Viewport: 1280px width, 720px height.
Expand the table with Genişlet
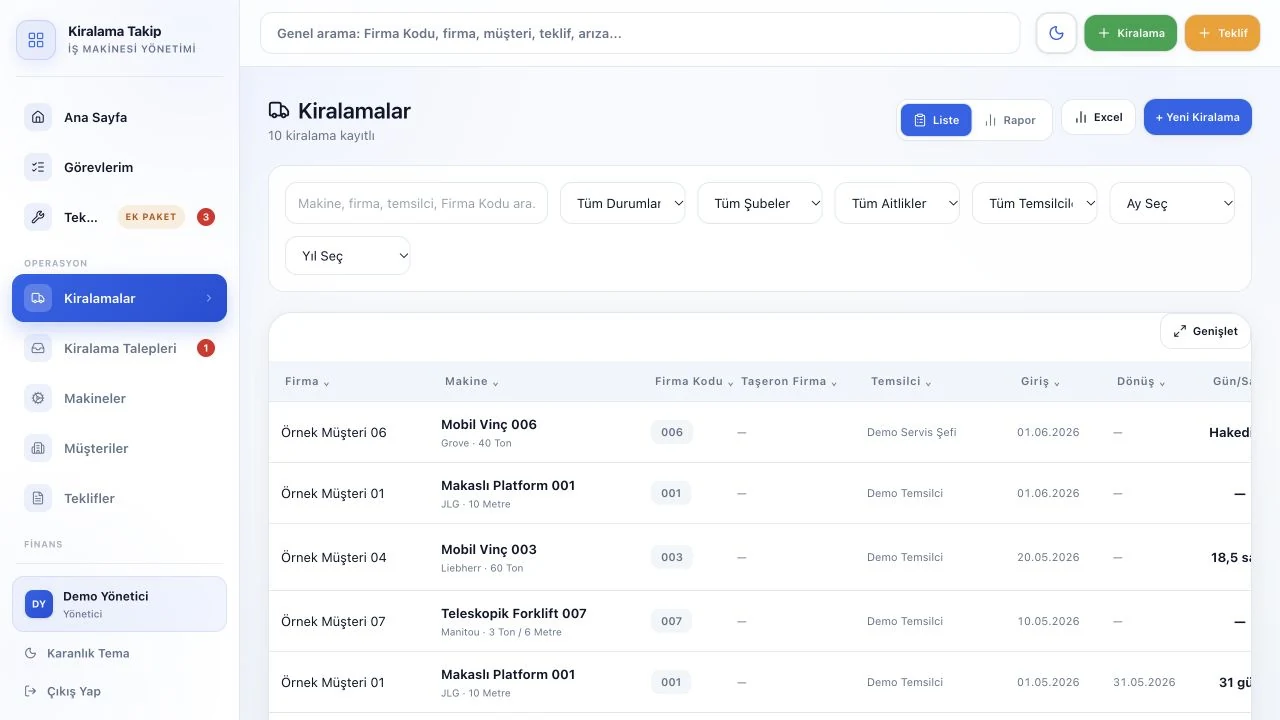pyautogui.click(x=1205, y=331)
